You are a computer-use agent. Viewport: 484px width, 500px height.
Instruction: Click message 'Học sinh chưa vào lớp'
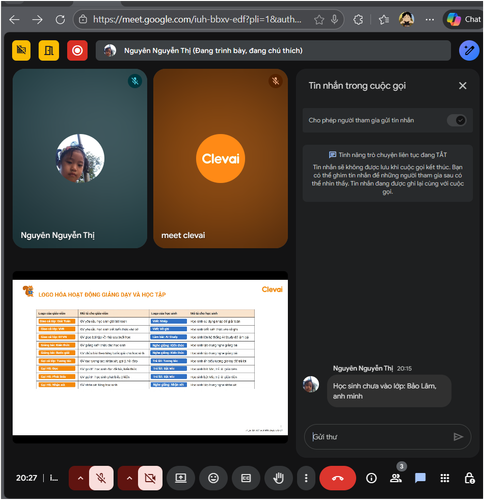click(389, 391)
